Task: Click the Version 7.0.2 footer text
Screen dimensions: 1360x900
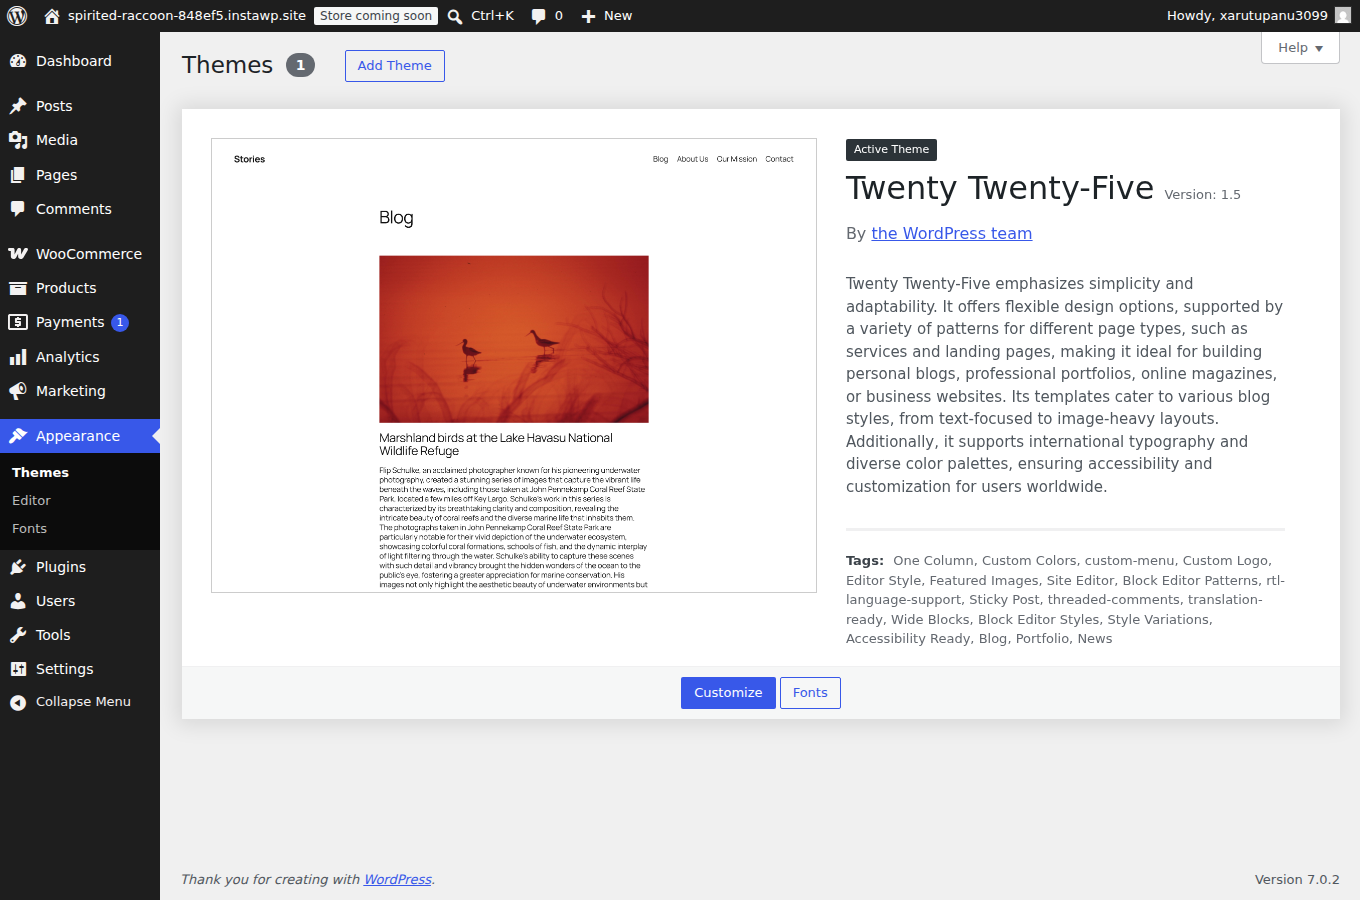Action: pos(1297,880)
